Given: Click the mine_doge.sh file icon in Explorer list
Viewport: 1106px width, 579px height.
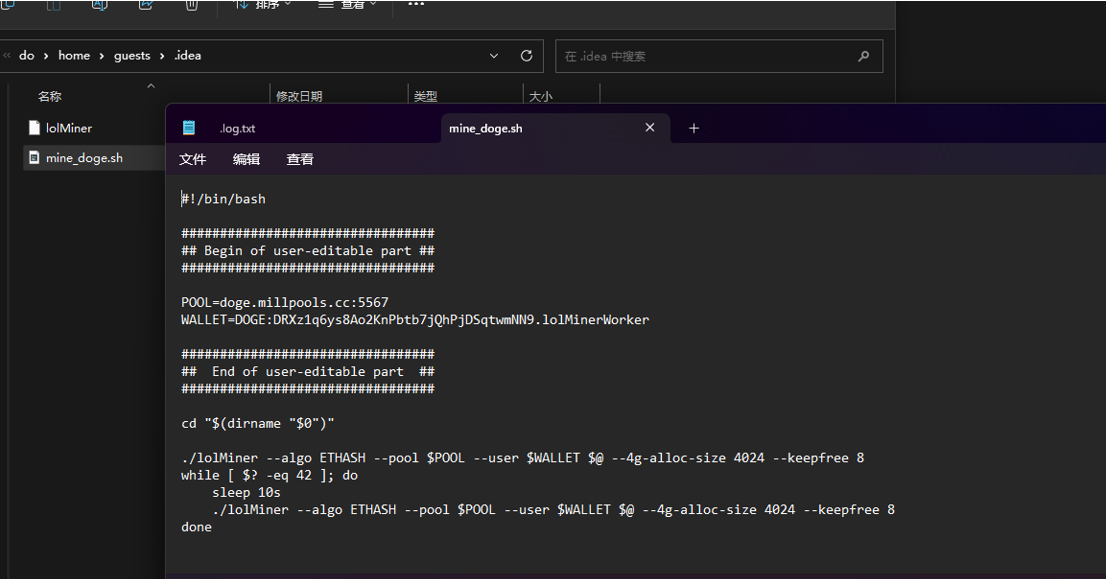Looking at the screenshot, I should click(34, 157).
